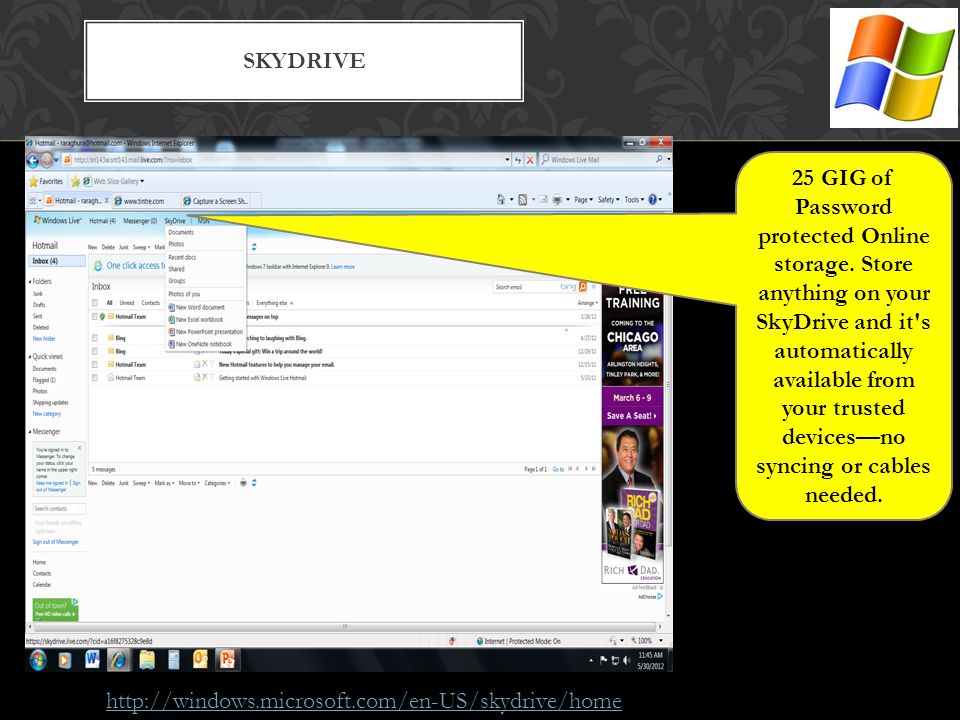This screenshot has height=720, width=960.
Task: Open Windows Start button on taskbar
Action: click(x=38, y=660)
